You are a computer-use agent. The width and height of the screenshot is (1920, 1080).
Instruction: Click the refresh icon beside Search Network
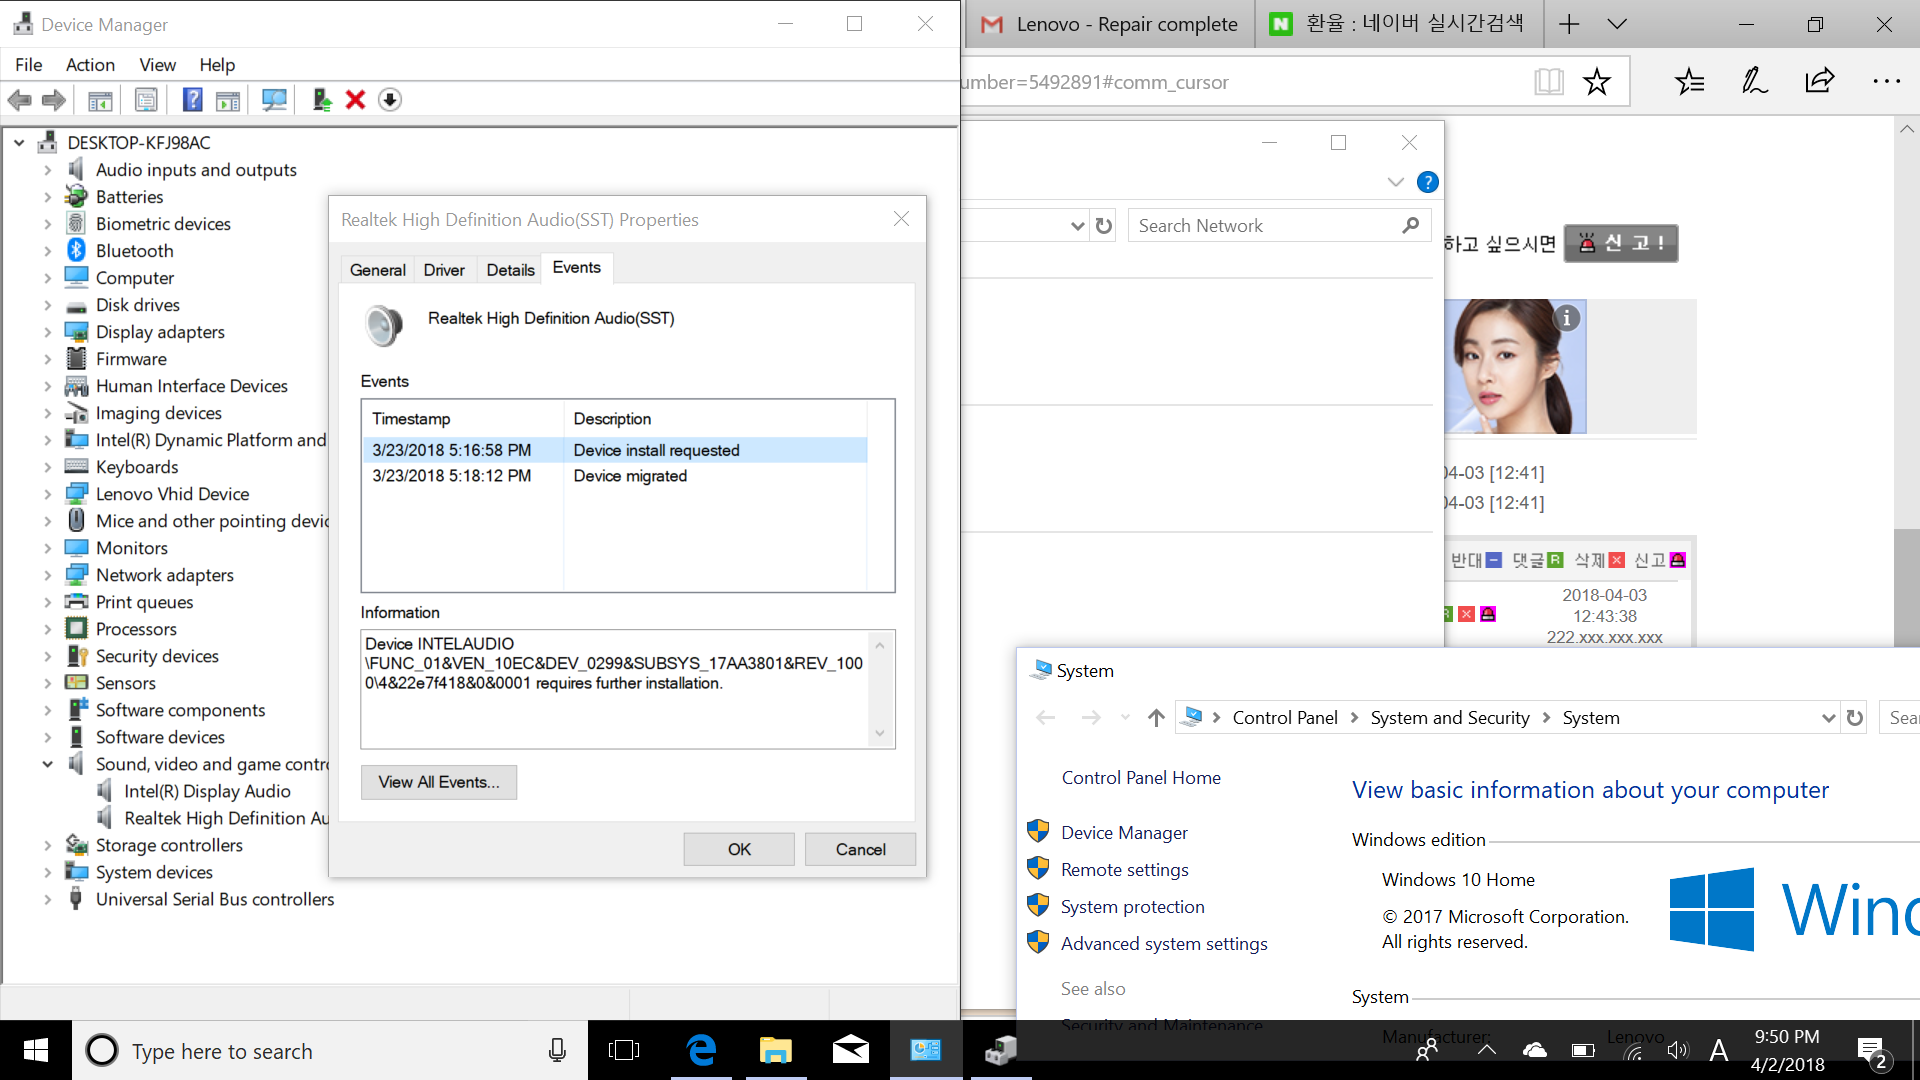pyautogui.click(x=1104, y=226)
